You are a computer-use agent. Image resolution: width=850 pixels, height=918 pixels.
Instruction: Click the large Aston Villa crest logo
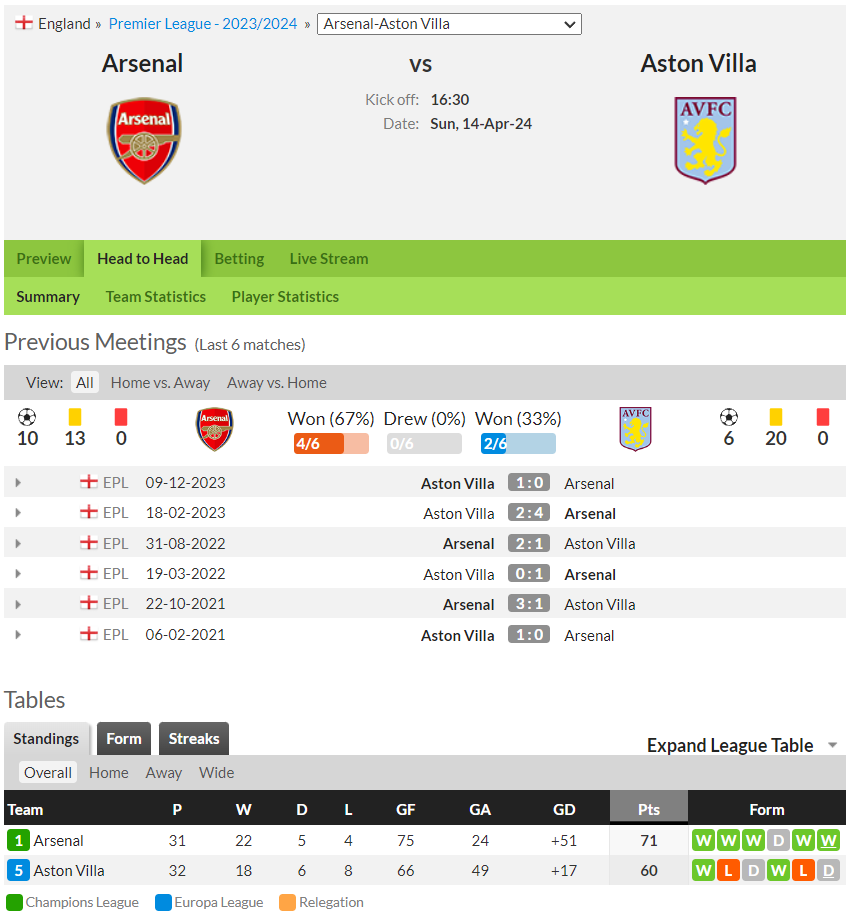[705, 140]
